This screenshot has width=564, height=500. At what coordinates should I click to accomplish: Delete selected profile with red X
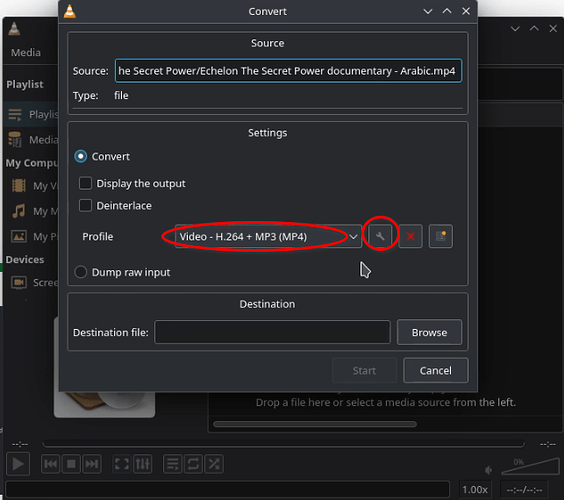click(410, 236)
